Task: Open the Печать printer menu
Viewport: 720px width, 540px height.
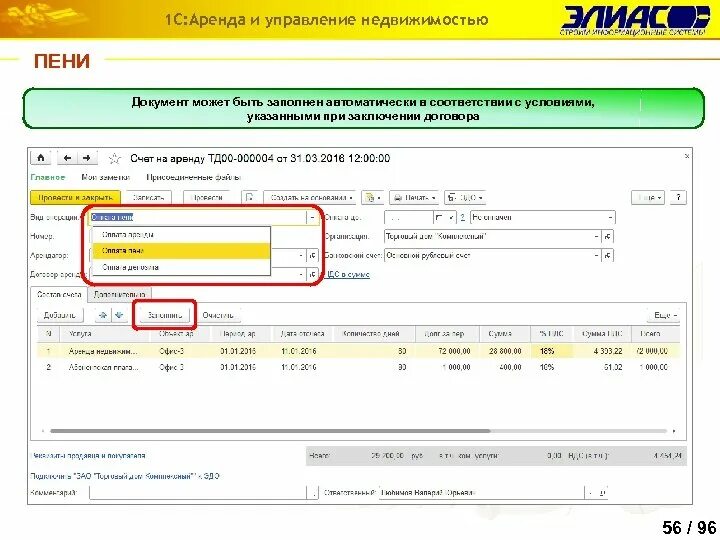Action: [414, 197]
